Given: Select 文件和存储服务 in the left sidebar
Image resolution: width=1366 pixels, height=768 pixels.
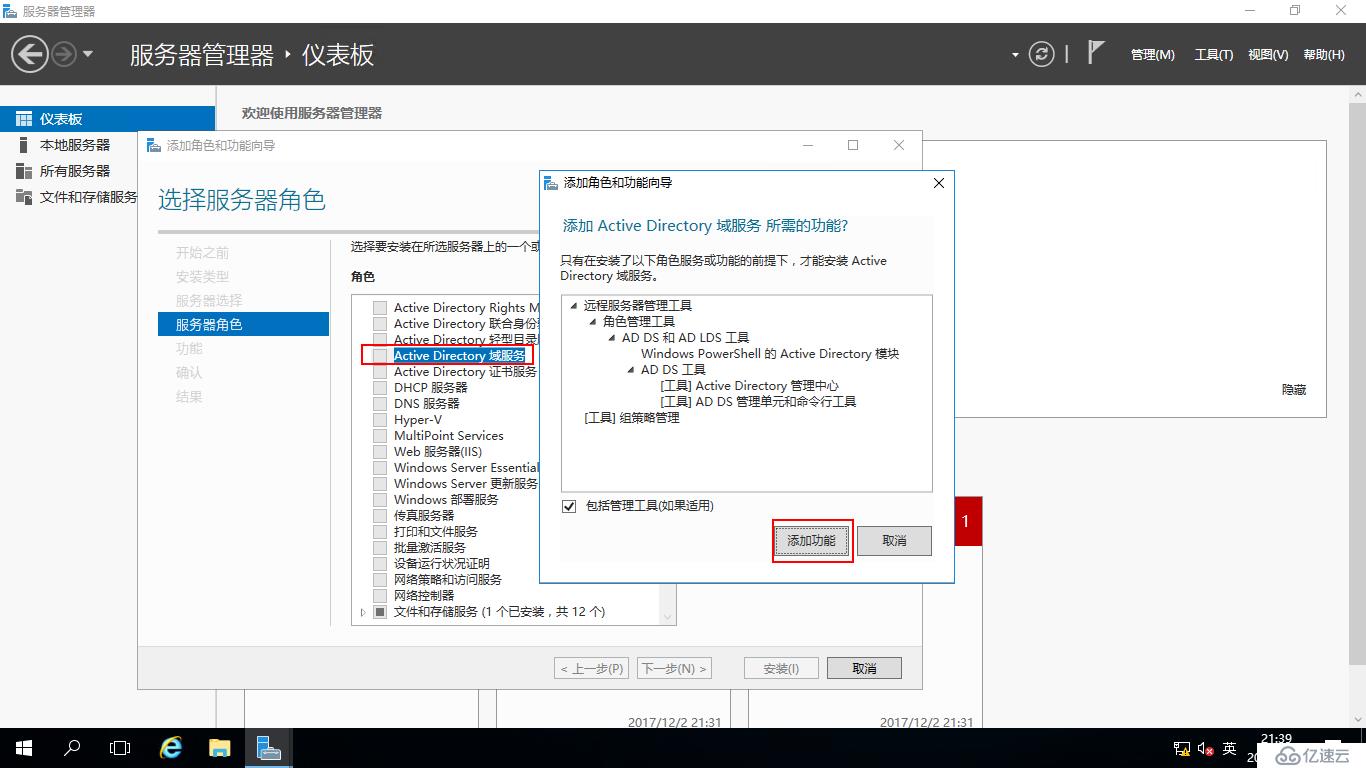Looking at the screenshot, I should pos(88,197).
